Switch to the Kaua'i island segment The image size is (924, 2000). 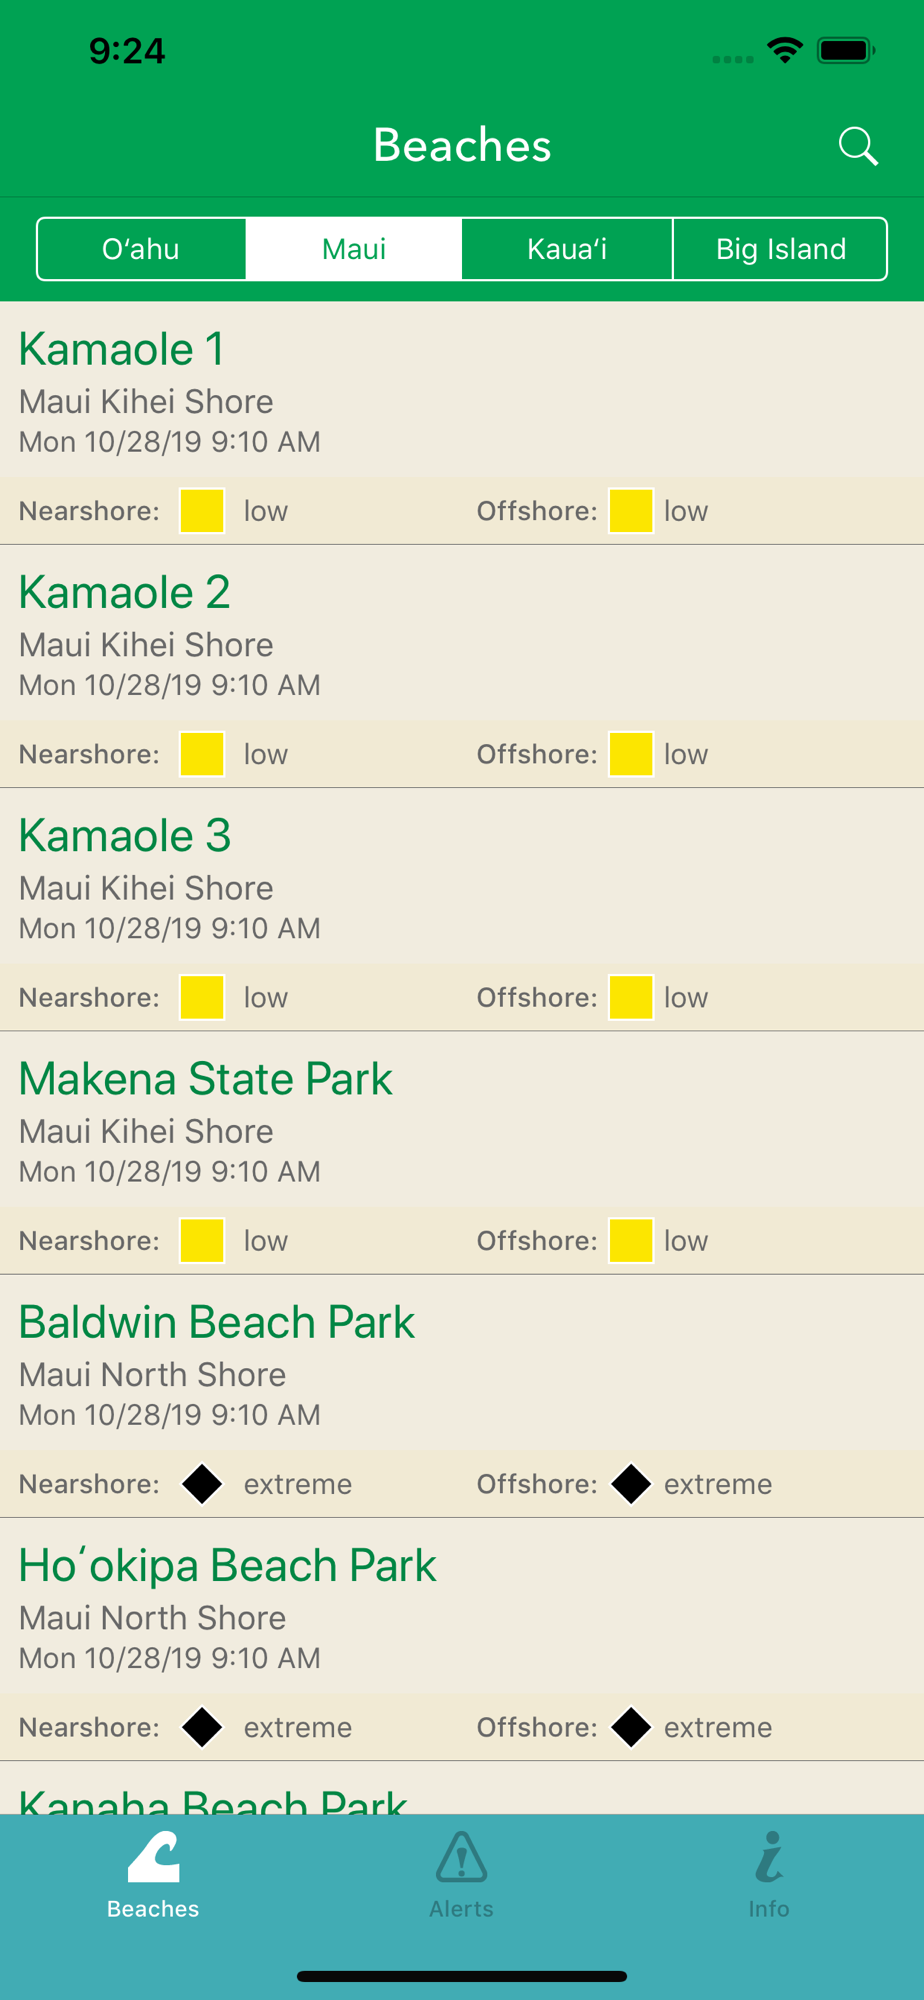(x=567, y=249)
